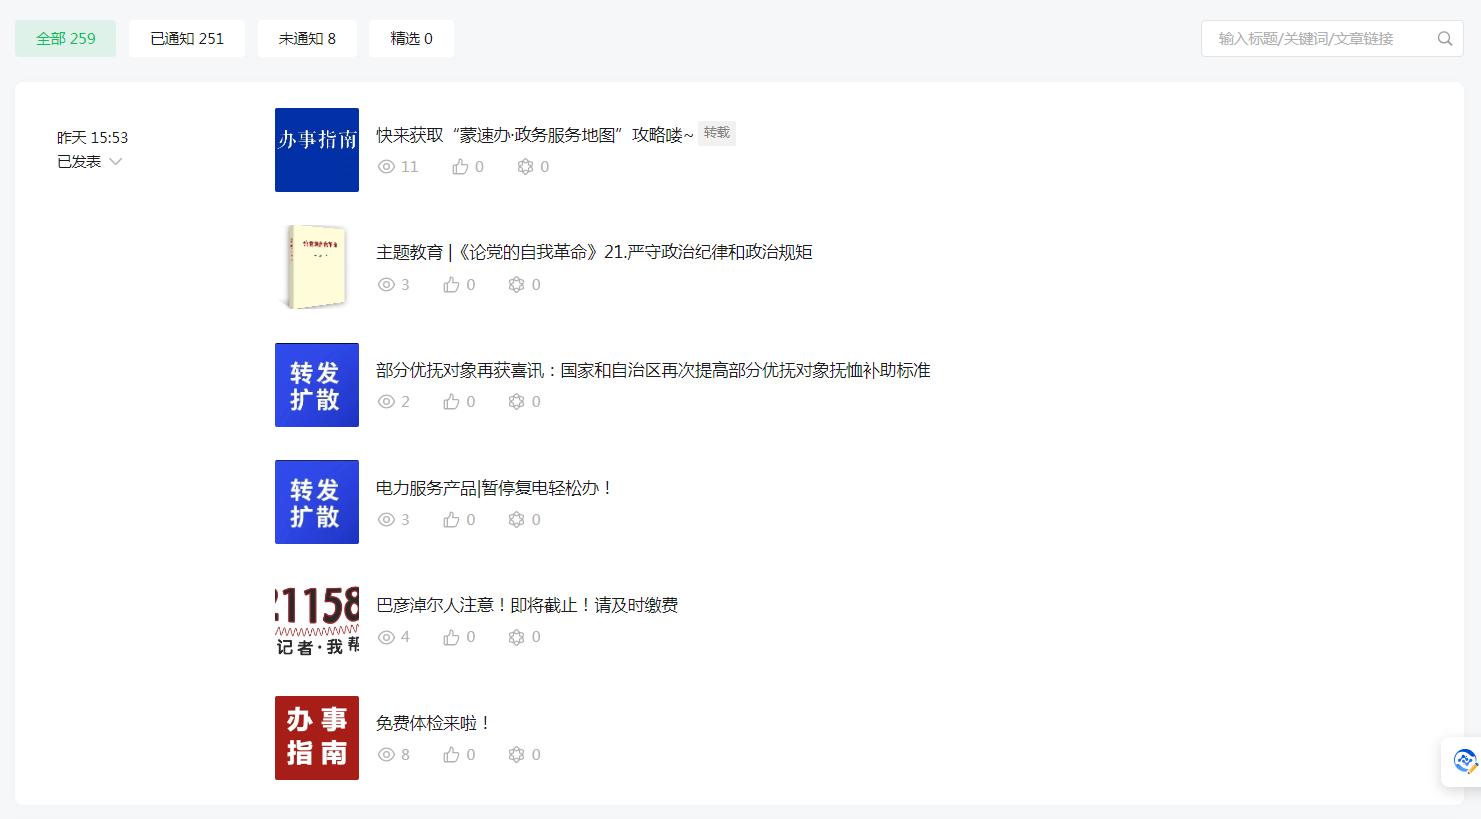Click thumbs-up icon on 免费体检 article
The height and width of the screenshot is (819, 1481).
(x=452, y=755)
